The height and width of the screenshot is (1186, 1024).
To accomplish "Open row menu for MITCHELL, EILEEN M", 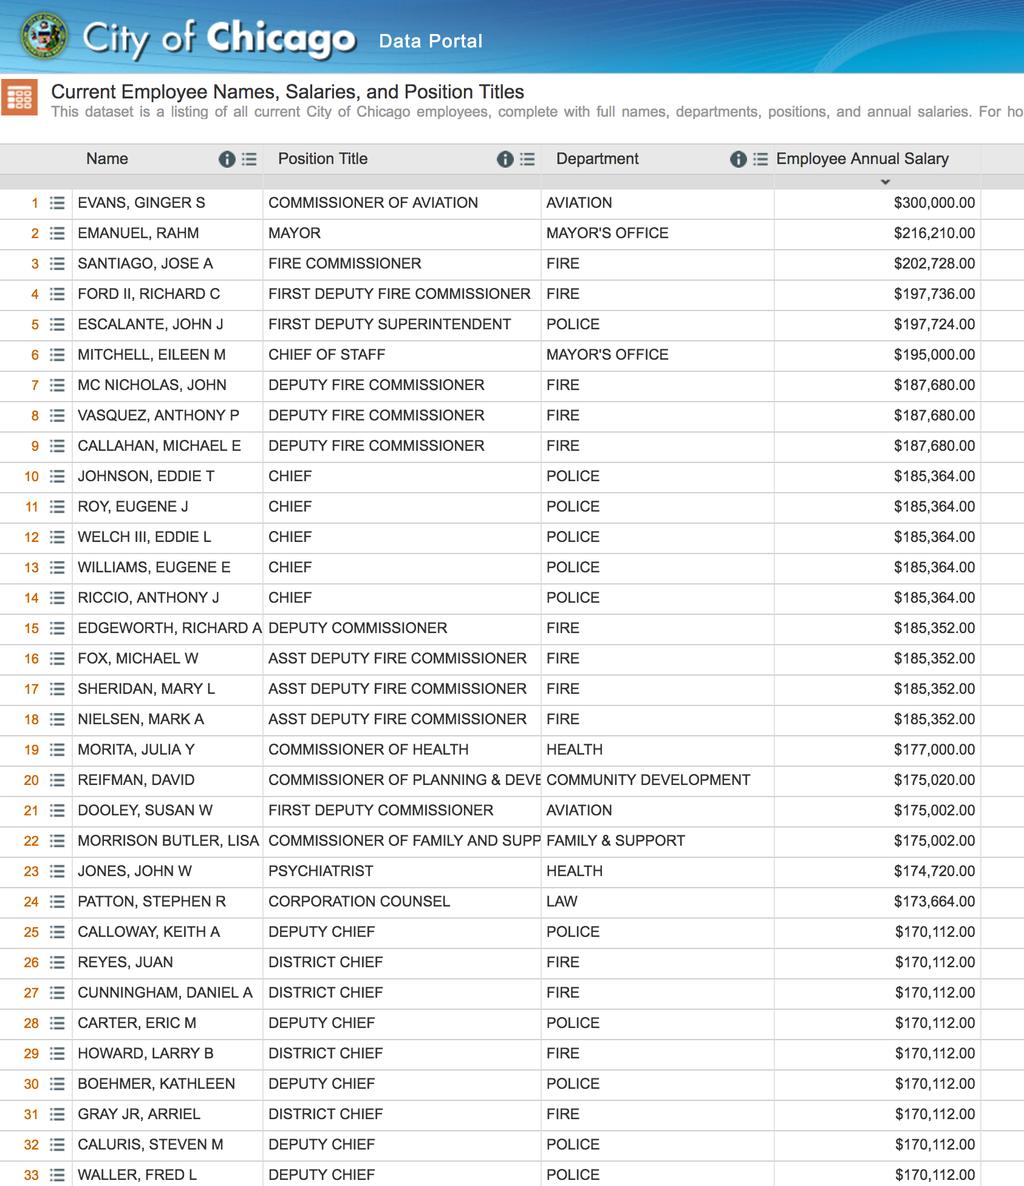I will tap(57, 355).
